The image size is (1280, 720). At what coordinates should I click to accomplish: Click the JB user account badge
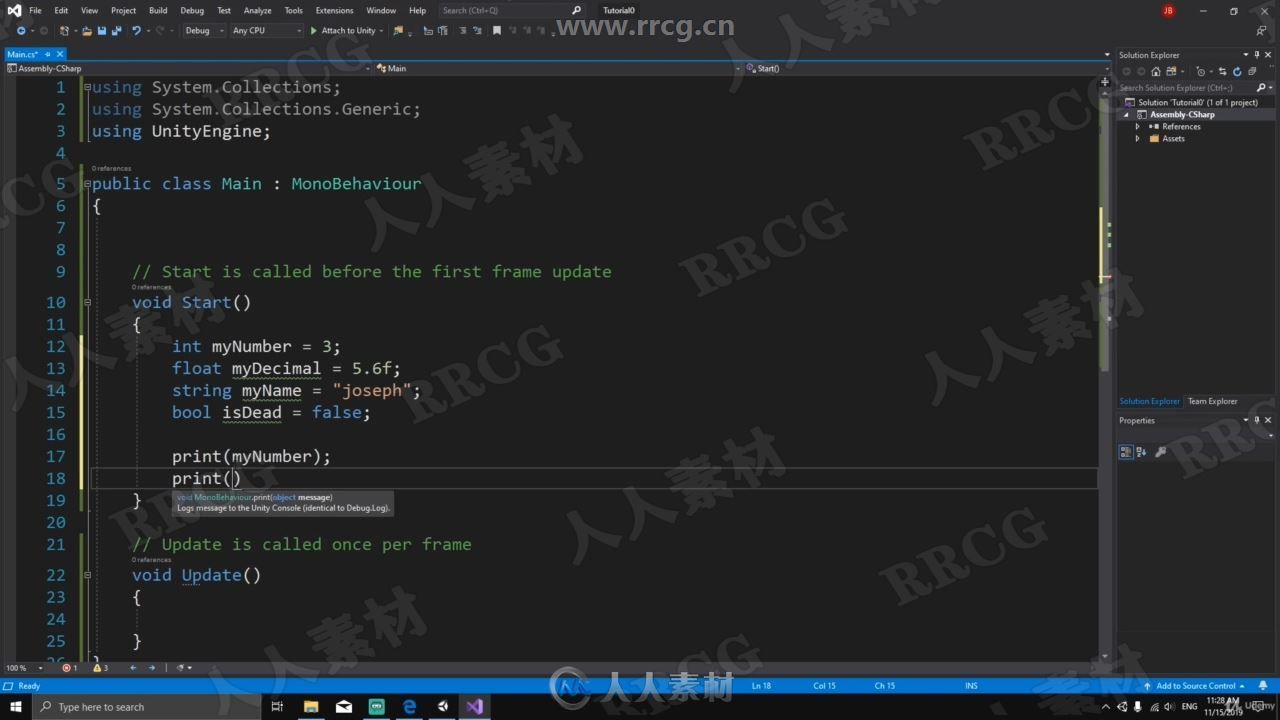(x=1168, y=10)
